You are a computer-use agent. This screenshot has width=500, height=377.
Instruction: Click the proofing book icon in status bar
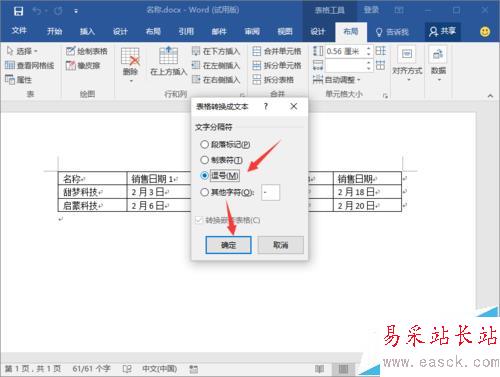pos(127,369)
